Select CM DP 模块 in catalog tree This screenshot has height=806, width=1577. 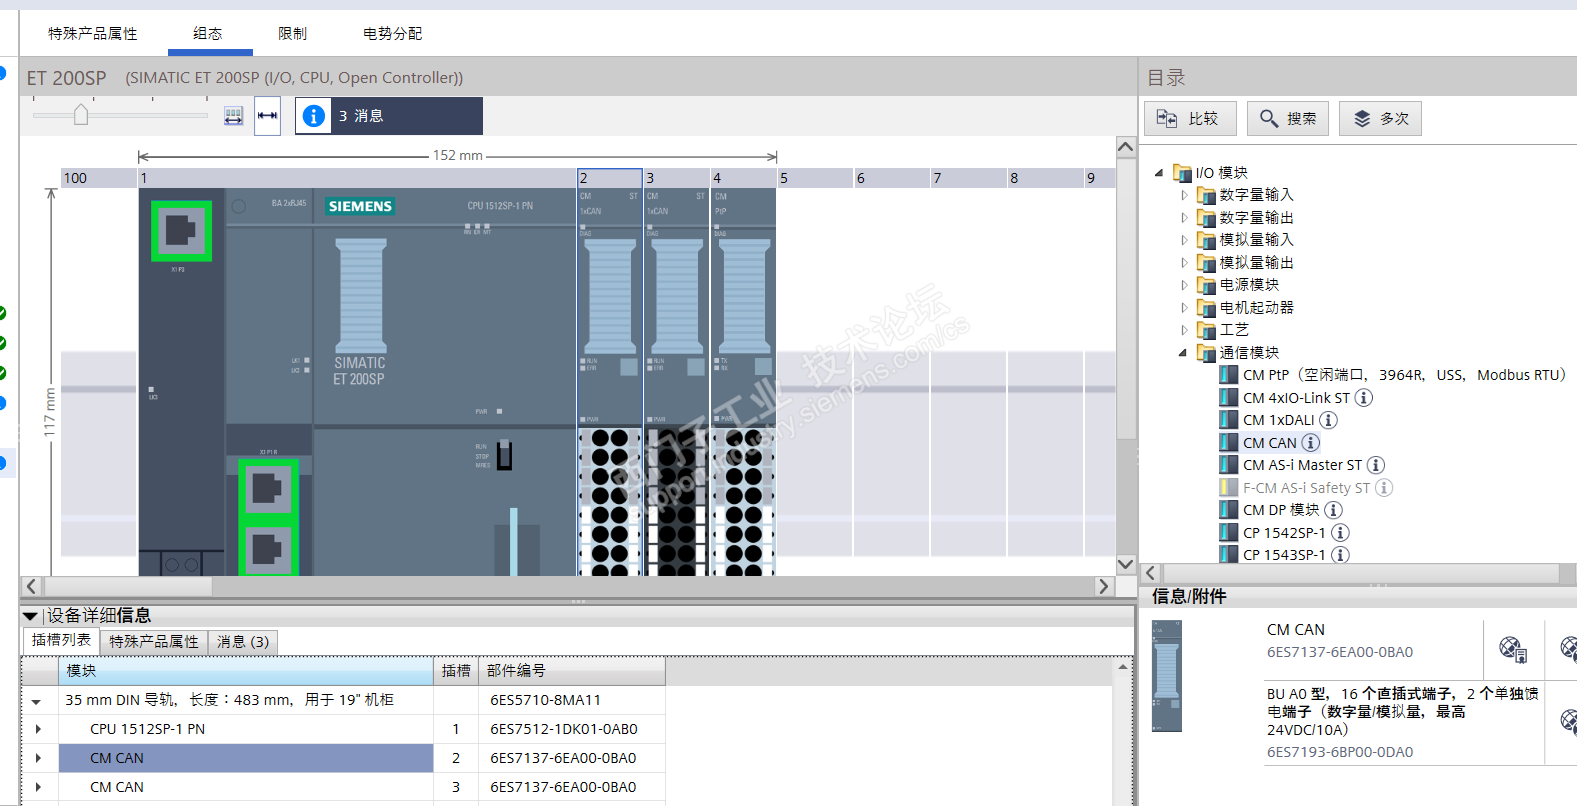tap(1281, 510)
